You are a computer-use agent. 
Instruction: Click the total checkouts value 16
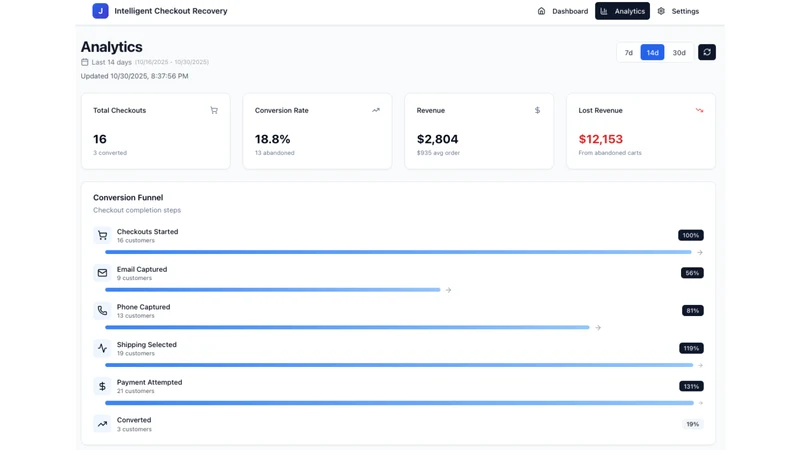[x=99, y=139]
